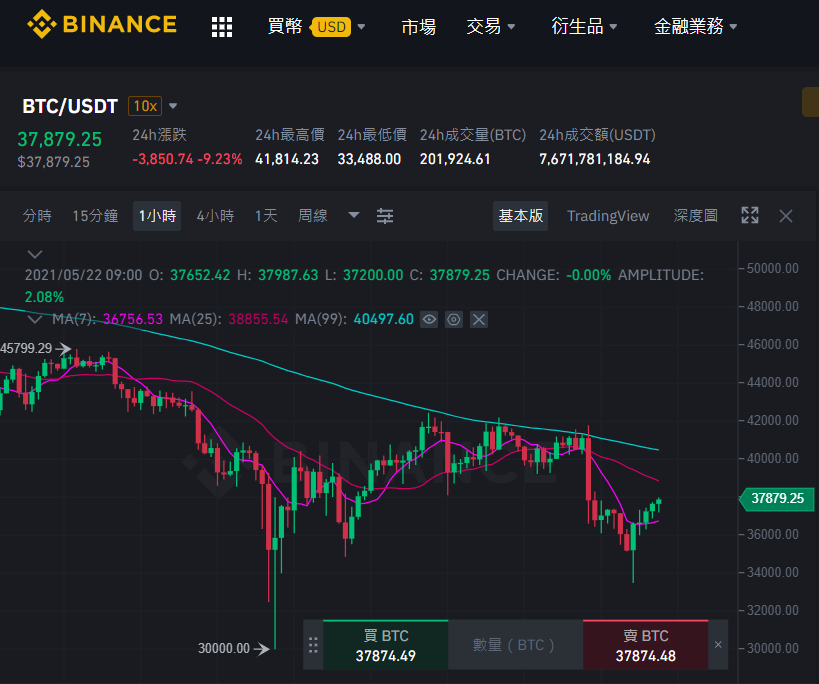Click 賣 BTC button at 37874.48

(x=646, y=645)
